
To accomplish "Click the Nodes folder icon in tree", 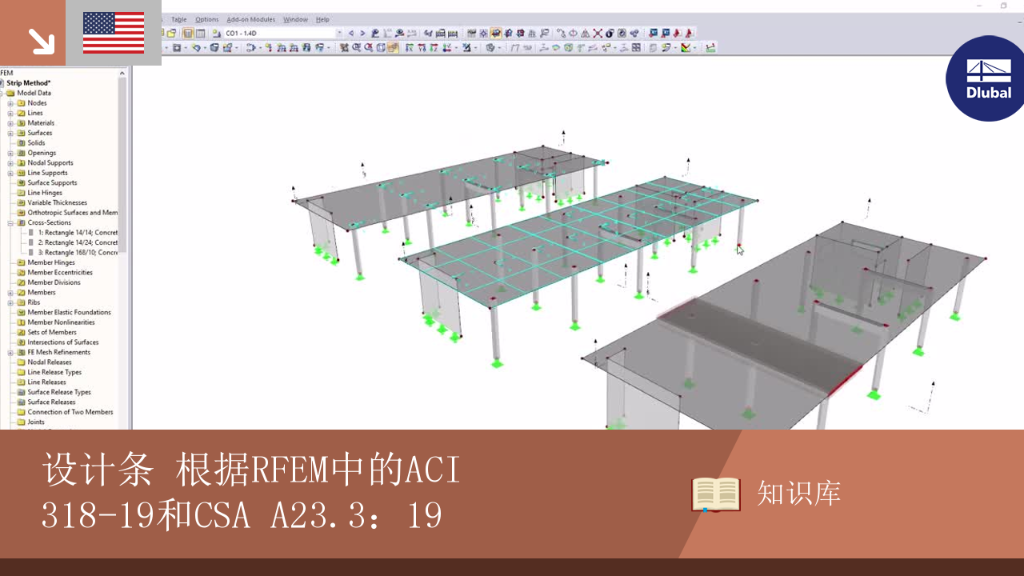I will point(21,103).
